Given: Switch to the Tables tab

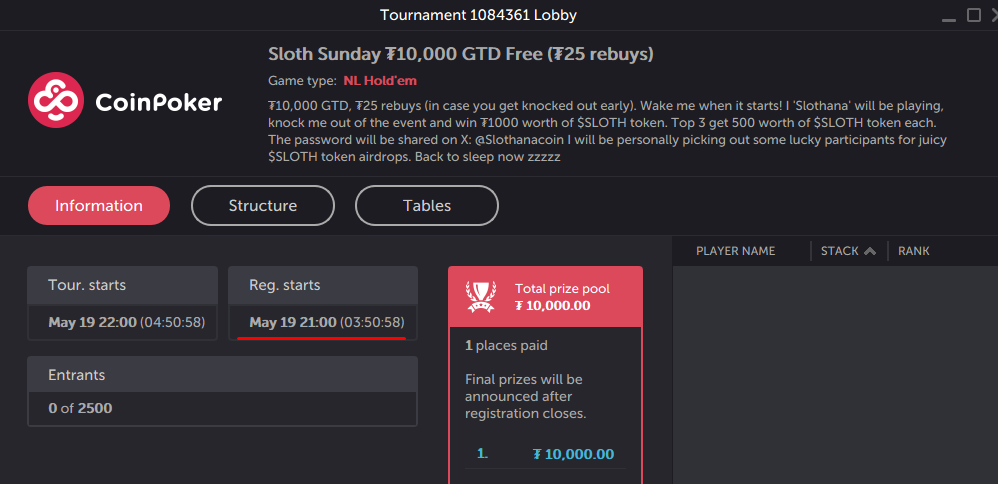Looking at the screenshot, I should click(427, 206).
